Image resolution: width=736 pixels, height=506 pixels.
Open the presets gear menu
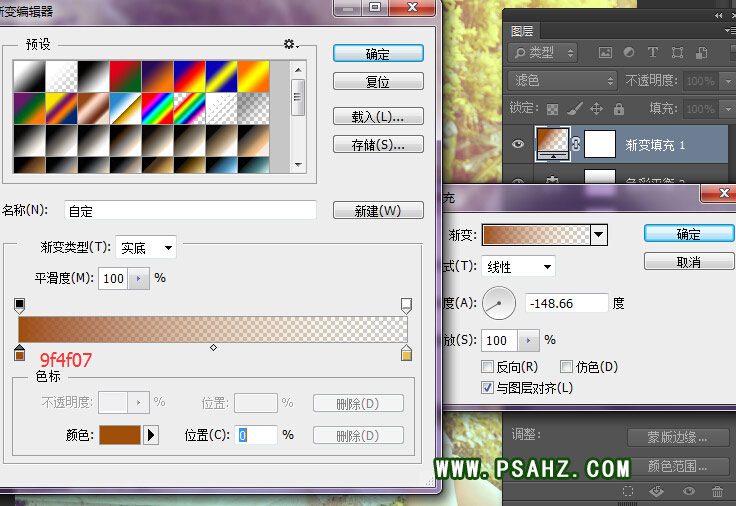(290, 44)
